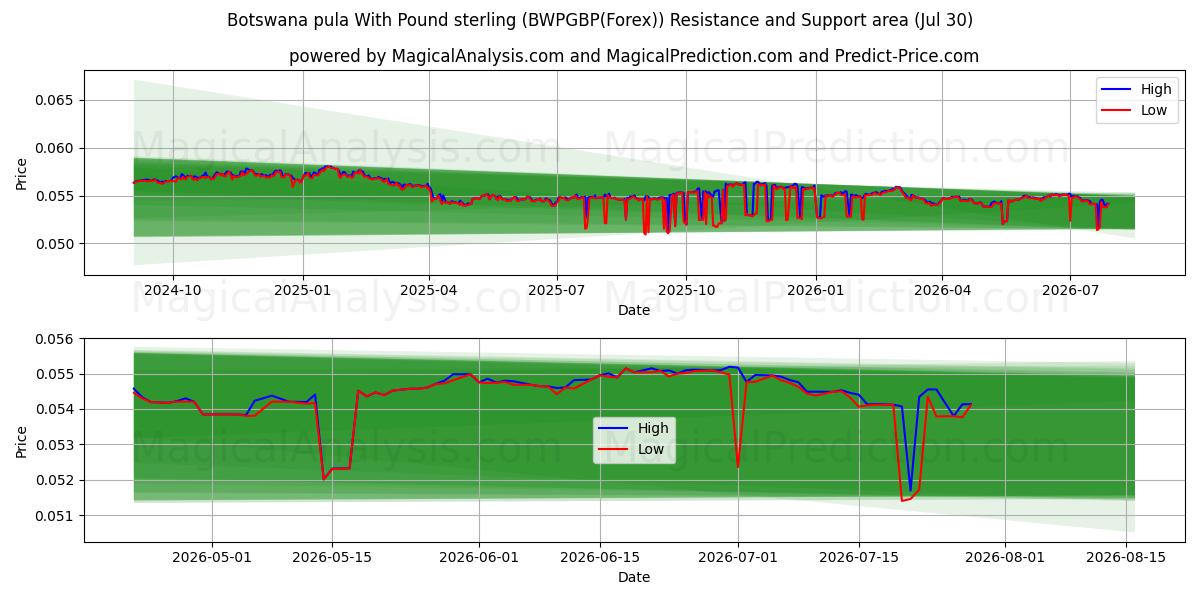Click the 2025-10 date label on top chart
The width and height of the screenshot is (1200, 600).
pyautogui.click(x=686, y=291)
